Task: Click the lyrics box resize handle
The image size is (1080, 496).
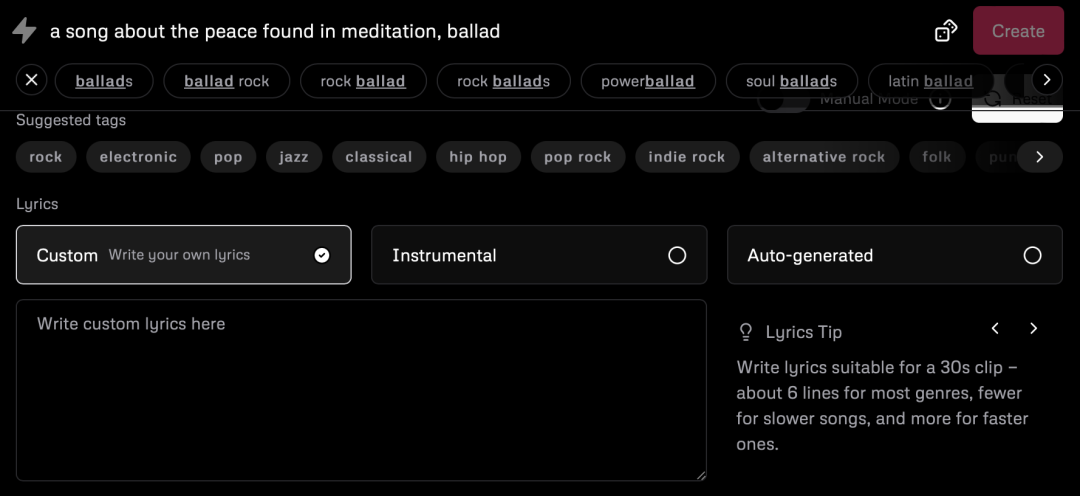Action: point(701,475)
